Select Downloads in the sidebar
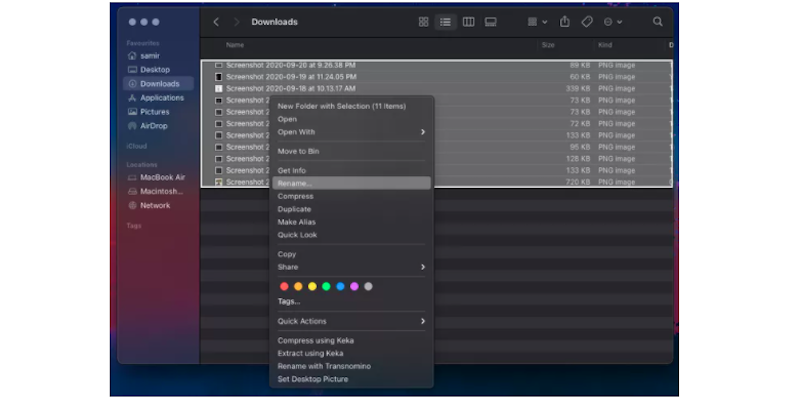The width and height of the screenshot is (800, 401). click(158, 84)
